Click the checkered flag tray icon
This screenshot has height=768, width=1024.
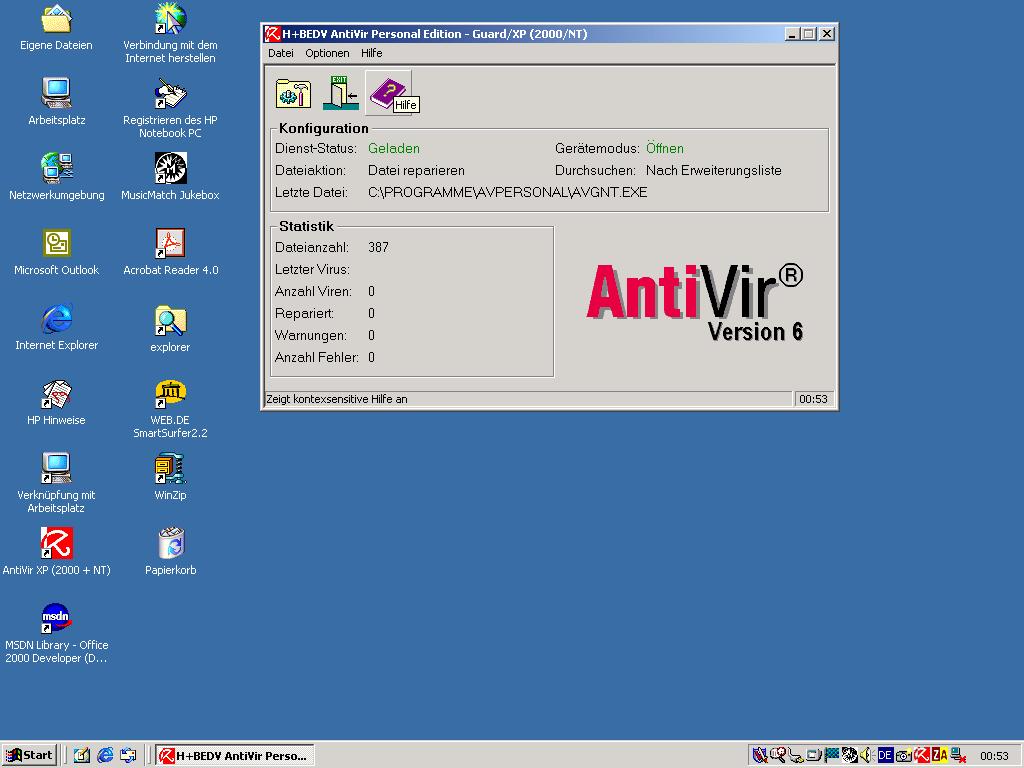point(831,756)
